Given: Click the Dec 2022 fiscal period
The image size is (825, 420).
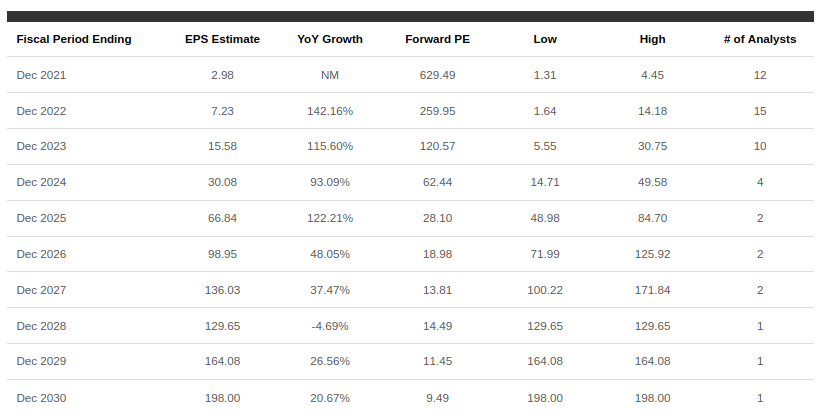Looking at the screenshot, I should pos(41,111).
